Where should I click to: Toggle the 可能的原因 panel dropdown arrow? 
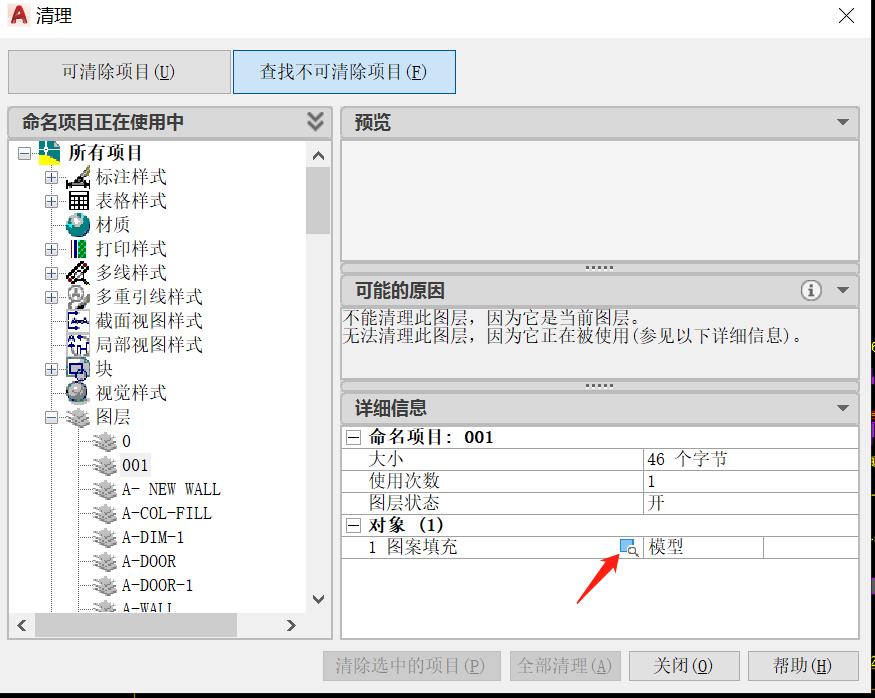843,290
